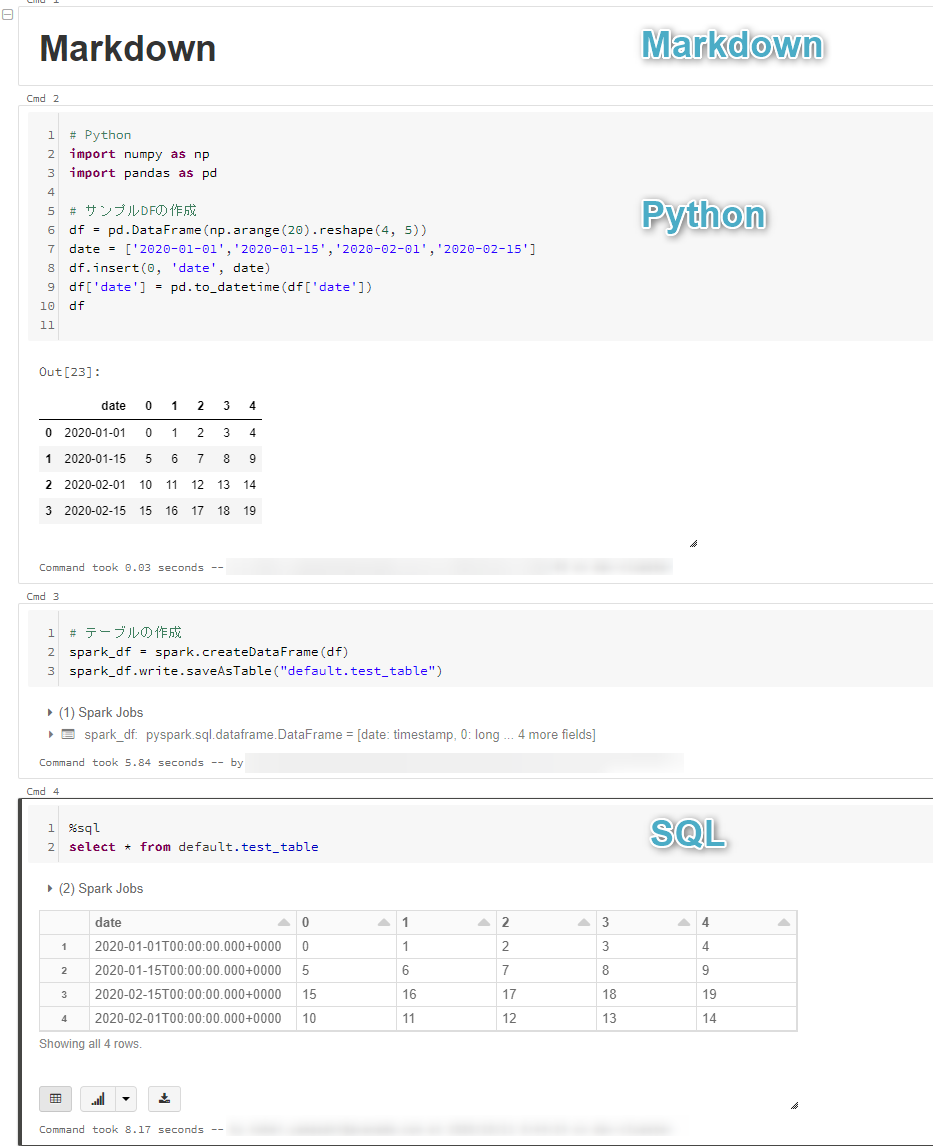Click the Markdown heading cell text
This screenshot has width=933, height=1146.
pos(128,49)
